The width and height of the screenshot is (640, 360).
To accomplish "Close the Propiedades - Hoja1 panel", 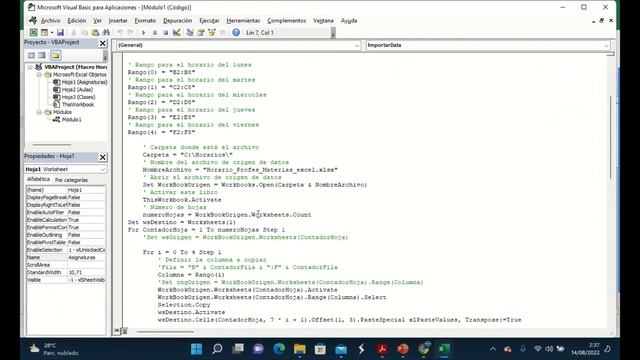I will point(102,157).
